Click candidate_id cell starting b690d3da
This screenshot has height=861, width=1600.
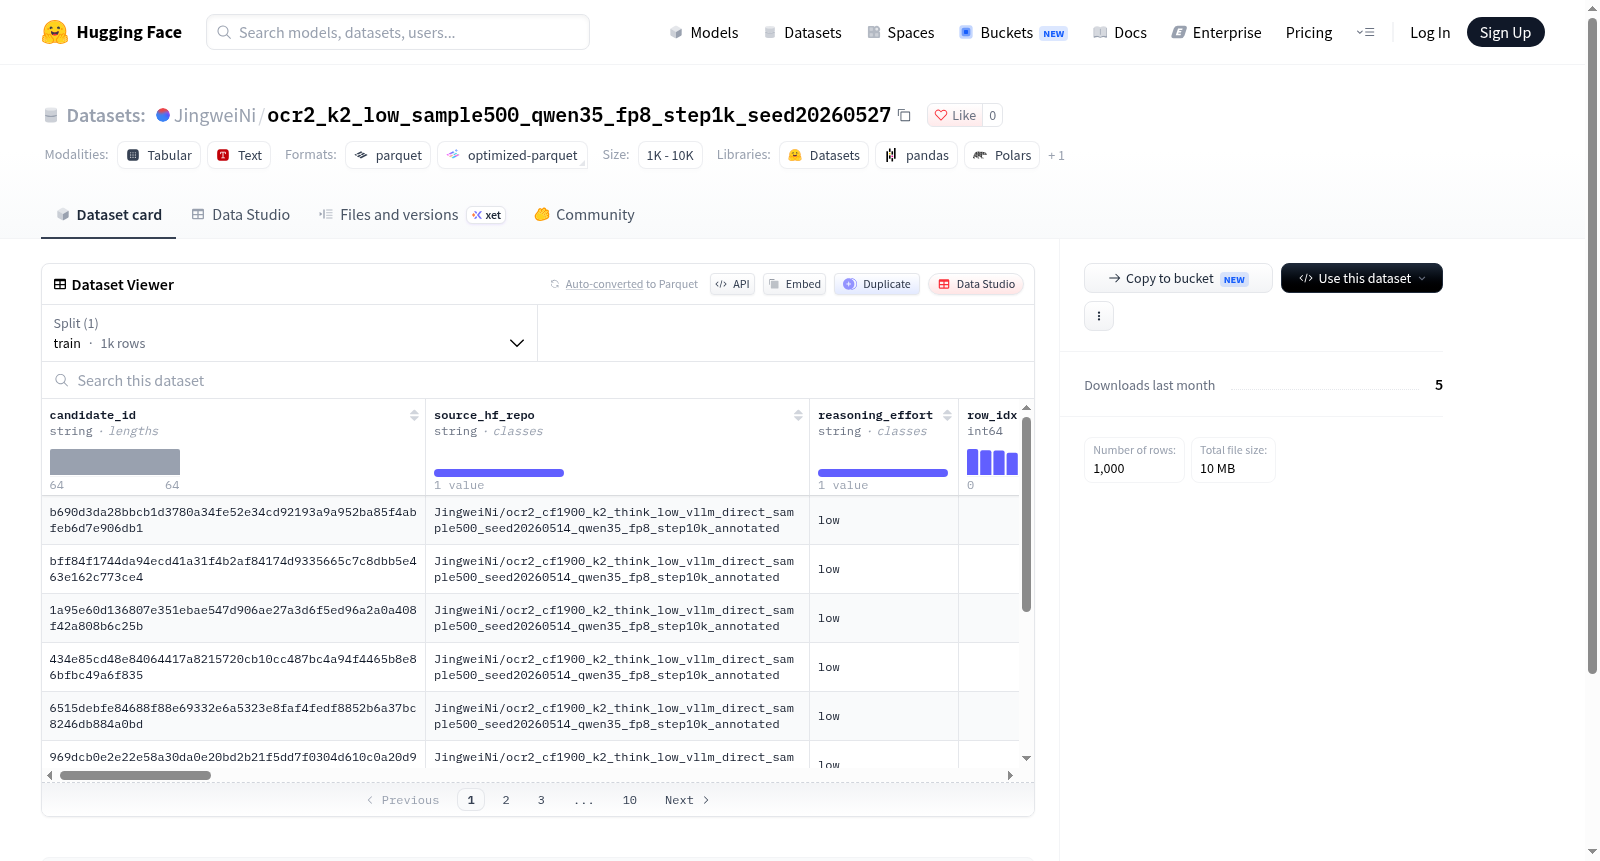pos(234,520)
